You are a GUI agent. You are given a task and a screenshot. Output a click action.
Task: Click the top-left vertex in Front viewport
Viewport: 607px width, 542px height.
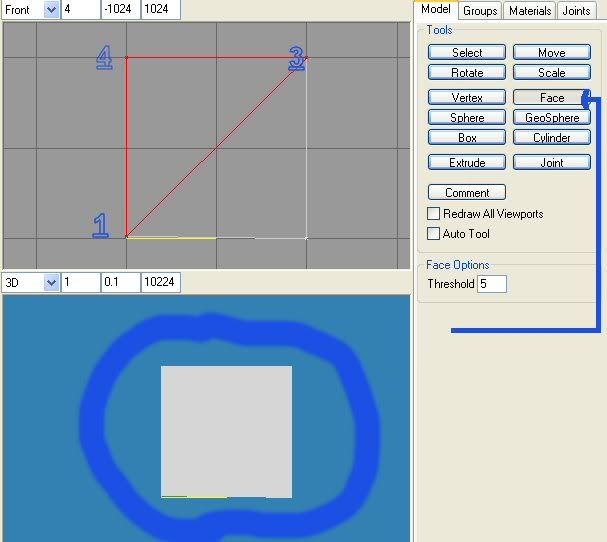pyautogui.click(x=127, y=58)
